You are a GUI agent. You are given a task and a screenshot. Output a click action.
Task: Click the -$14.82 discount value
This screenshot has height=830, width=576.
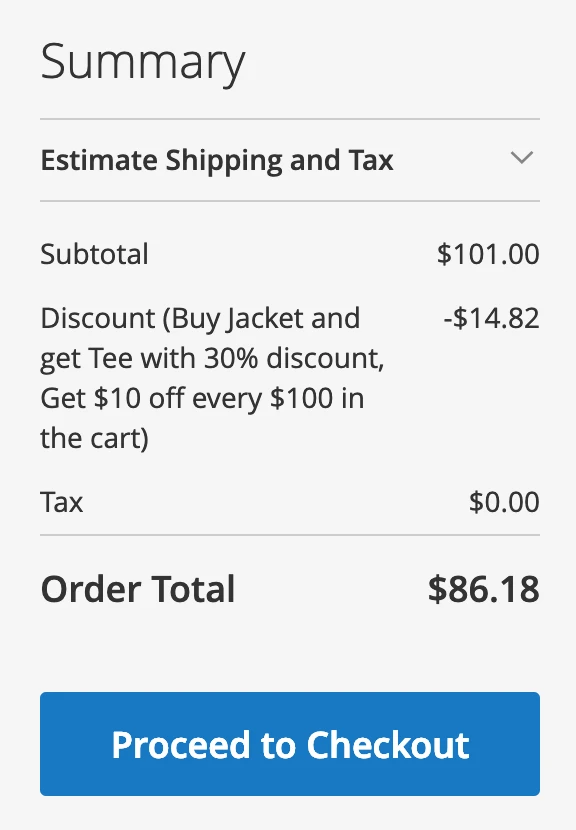tap(493, 318)
